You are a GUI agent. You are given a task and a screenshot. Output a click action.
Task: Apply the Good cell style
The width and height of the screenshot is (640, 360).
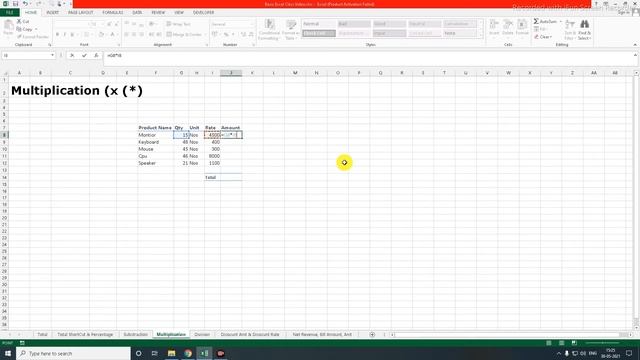coord(389,24)
